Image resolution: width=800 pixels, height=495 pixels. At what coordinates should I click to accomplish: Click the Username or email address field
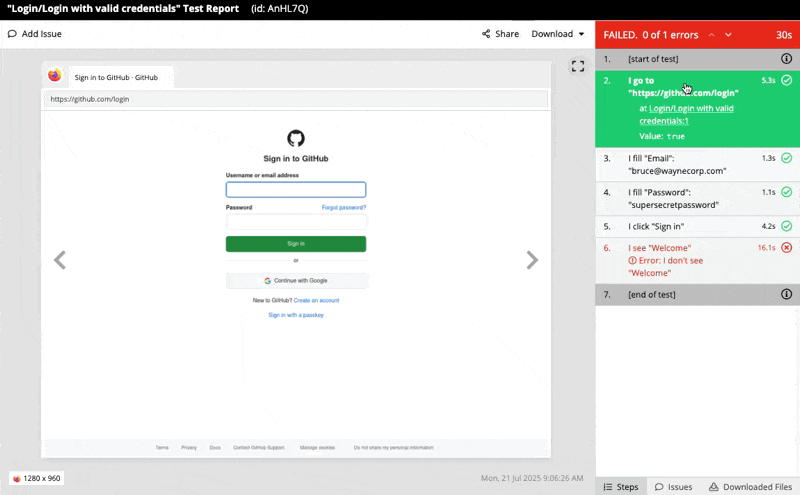coord(296,190)
